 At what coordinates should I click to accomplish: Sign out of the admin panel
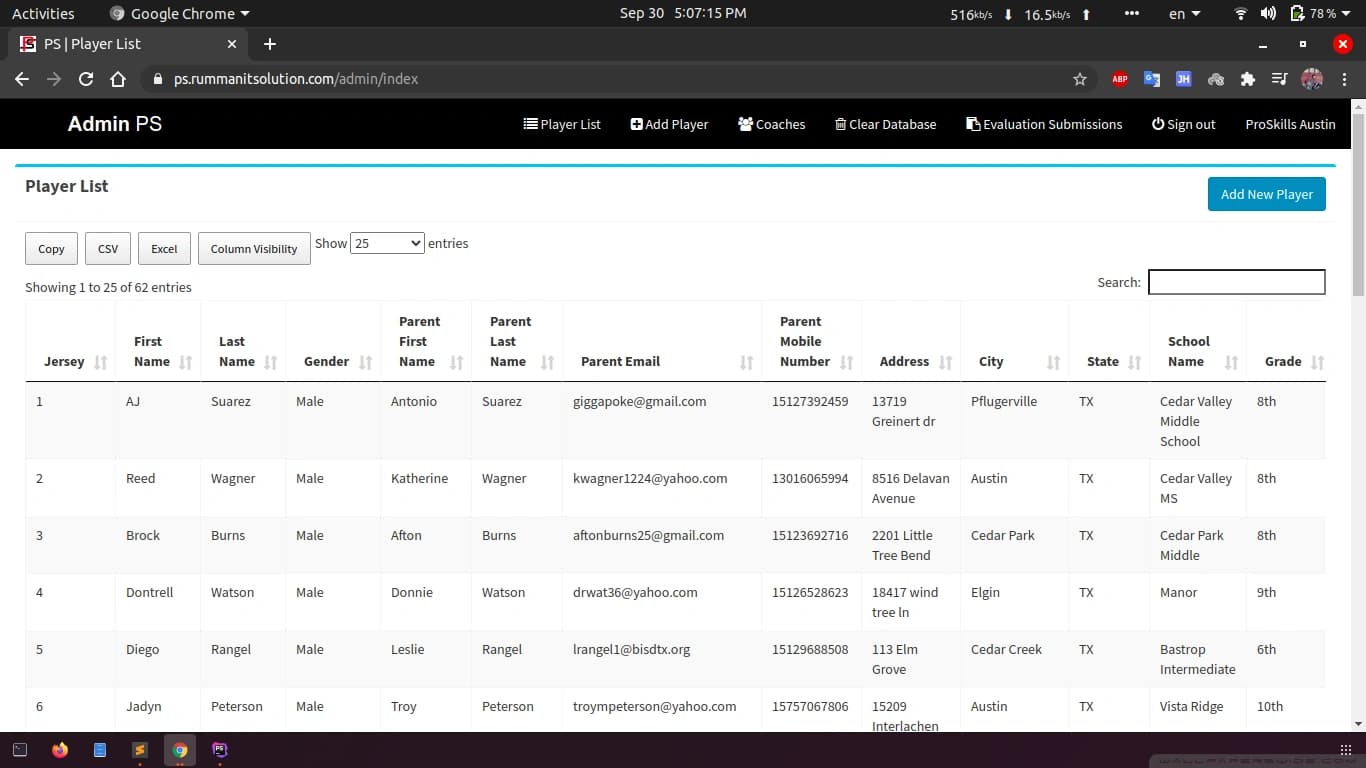(x=1183, y=124)
